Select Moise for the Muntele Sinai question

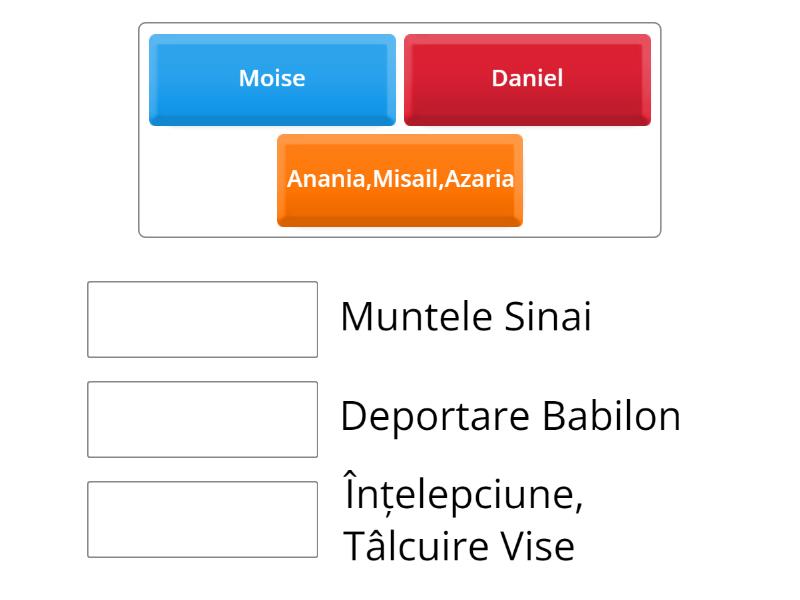point(271,79)
